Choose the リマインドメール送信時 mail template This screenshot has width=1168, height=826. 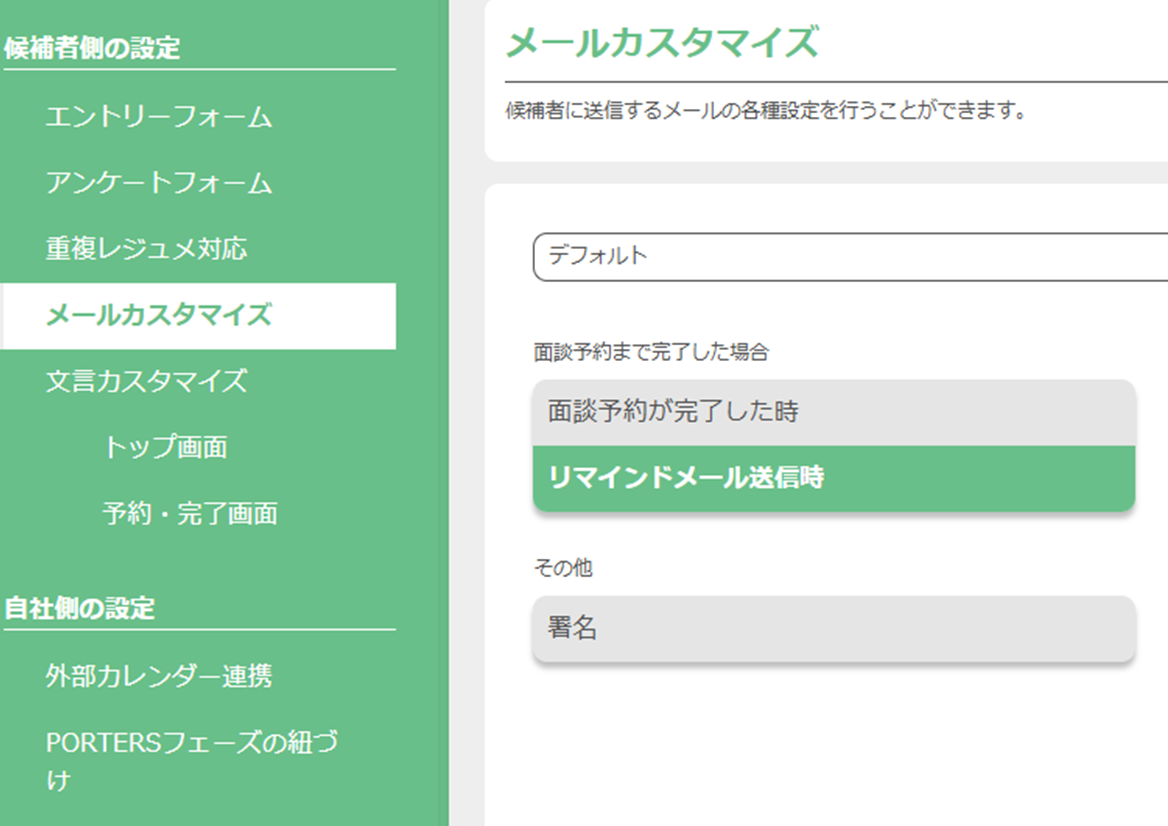pos(834,478)
